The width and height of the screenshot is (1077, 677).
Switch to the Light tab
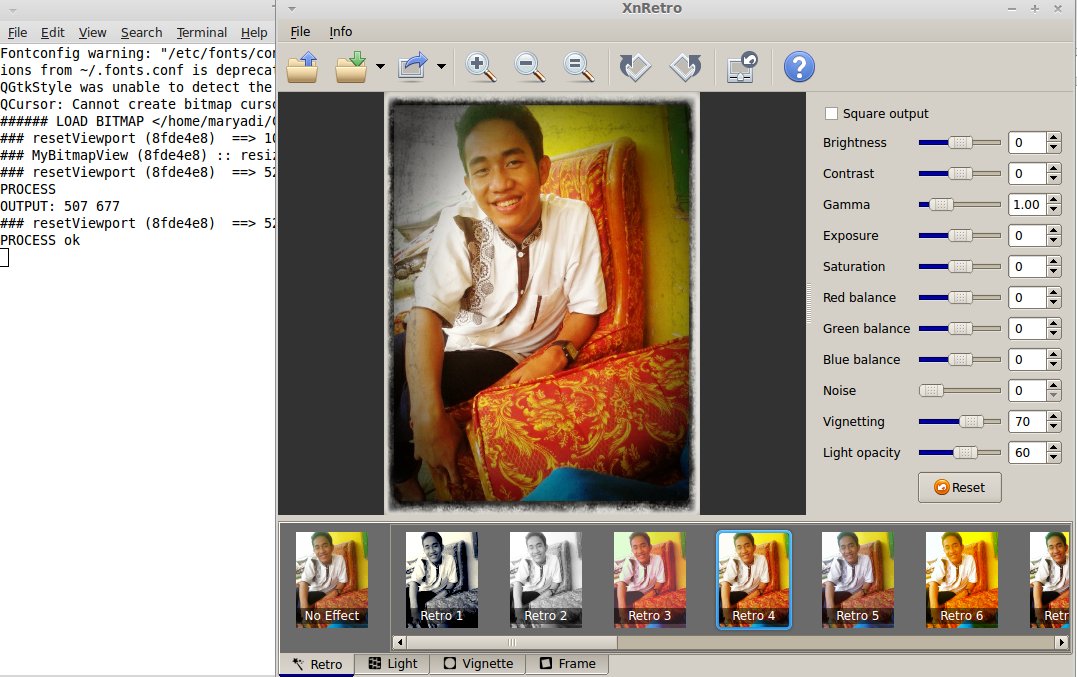click(392, 663)
